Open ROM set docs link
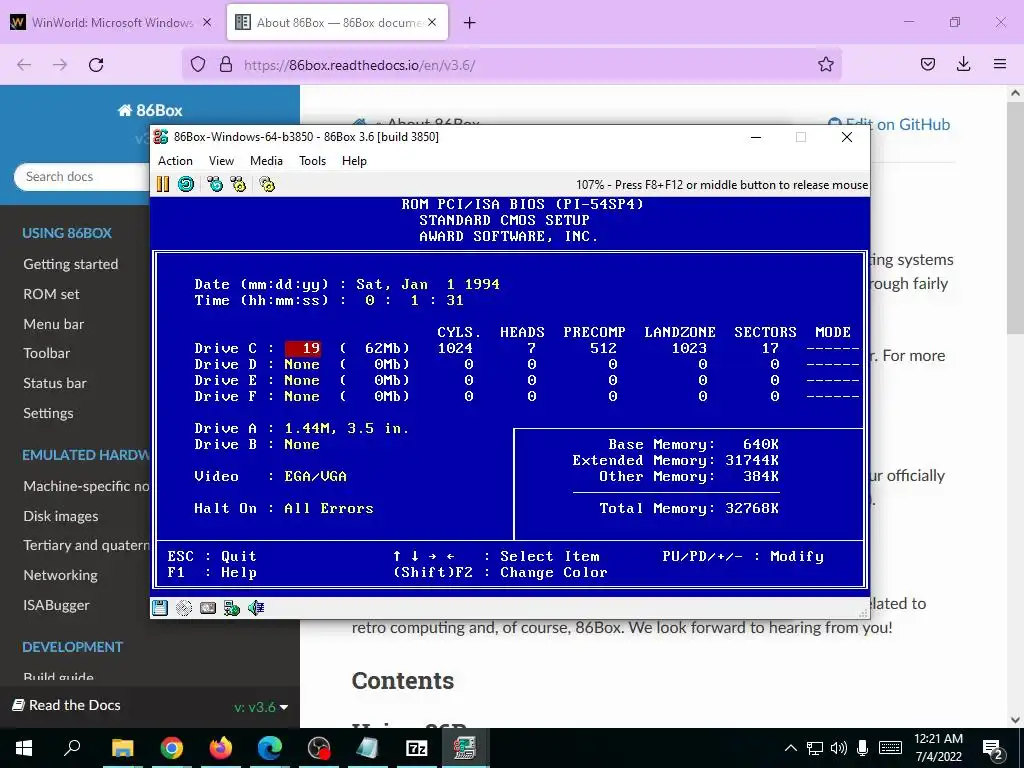Image resolution: width=1024 pixels, height=768 pixels. tap(51, 294)
